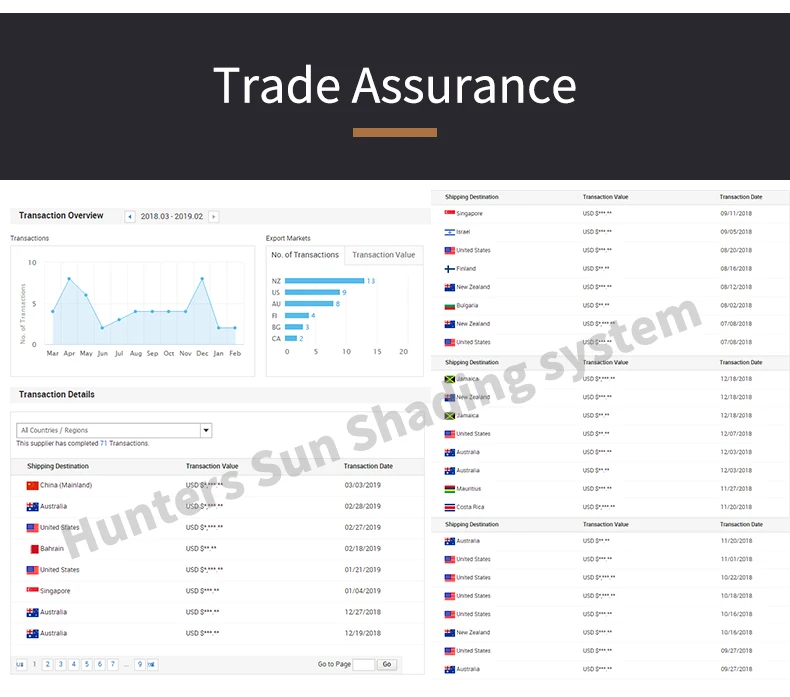Click the FI bar showing 4 transactions

pyautogui.click(x=297, y=315)
